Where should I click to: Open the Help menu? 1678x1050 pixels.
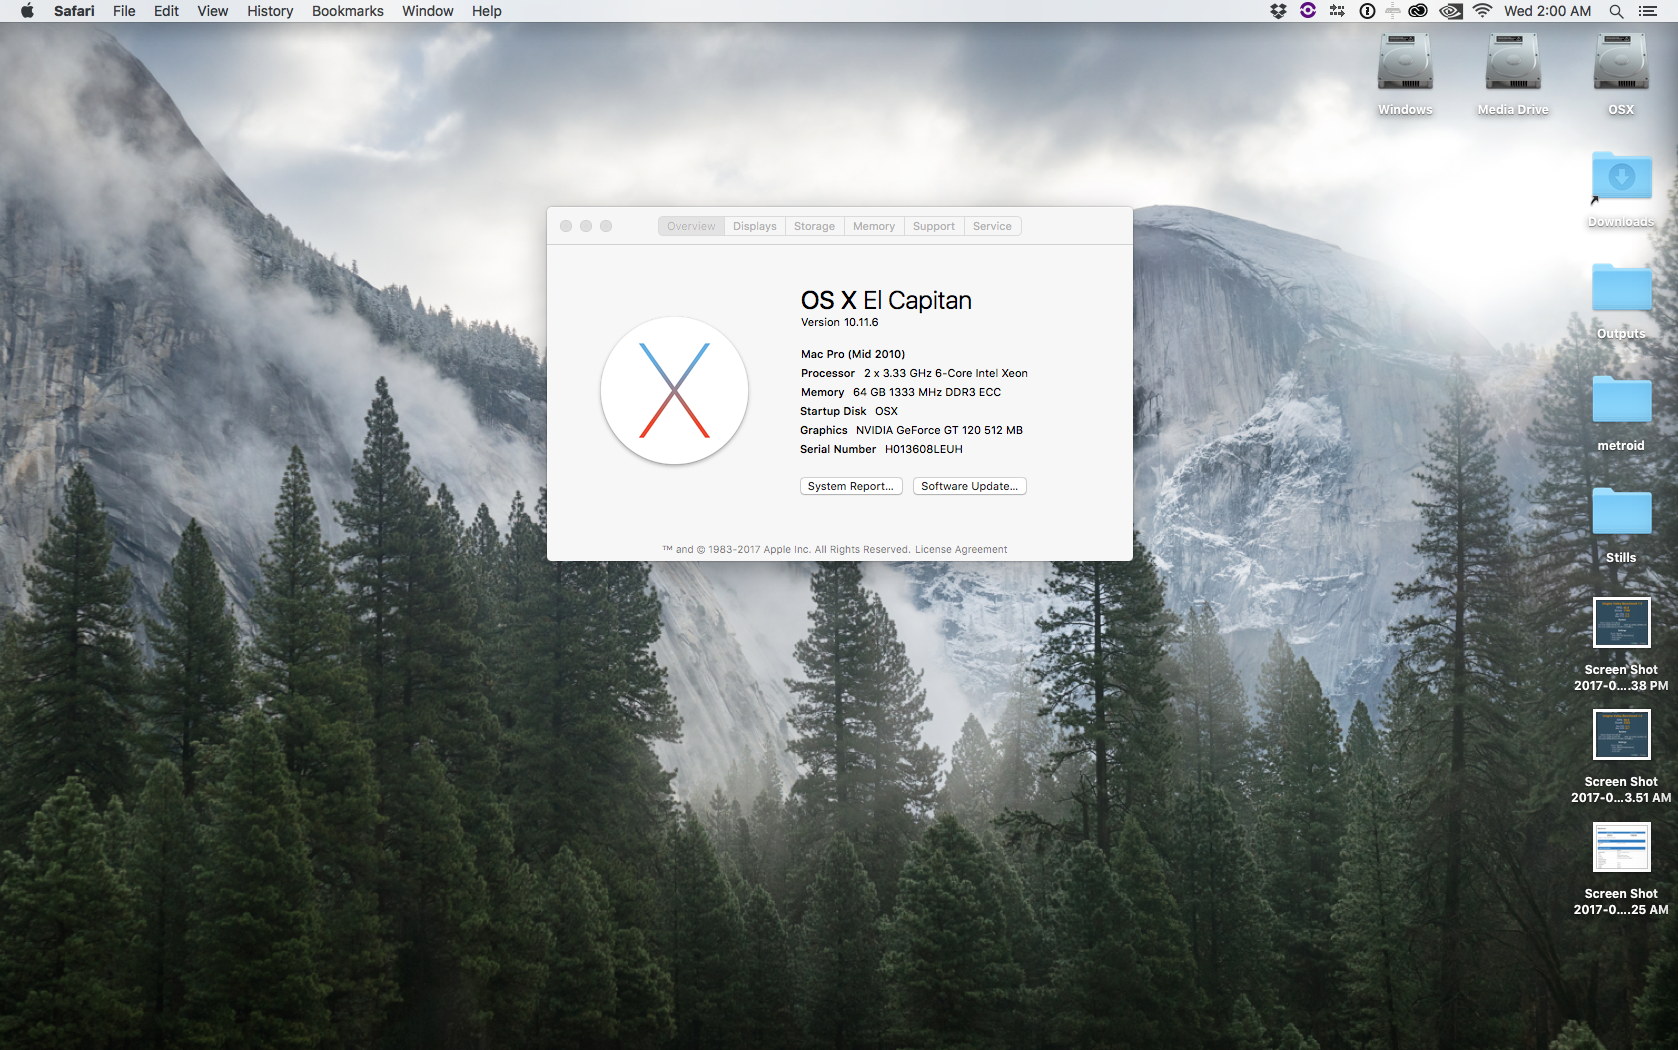[x=487, y=11]
